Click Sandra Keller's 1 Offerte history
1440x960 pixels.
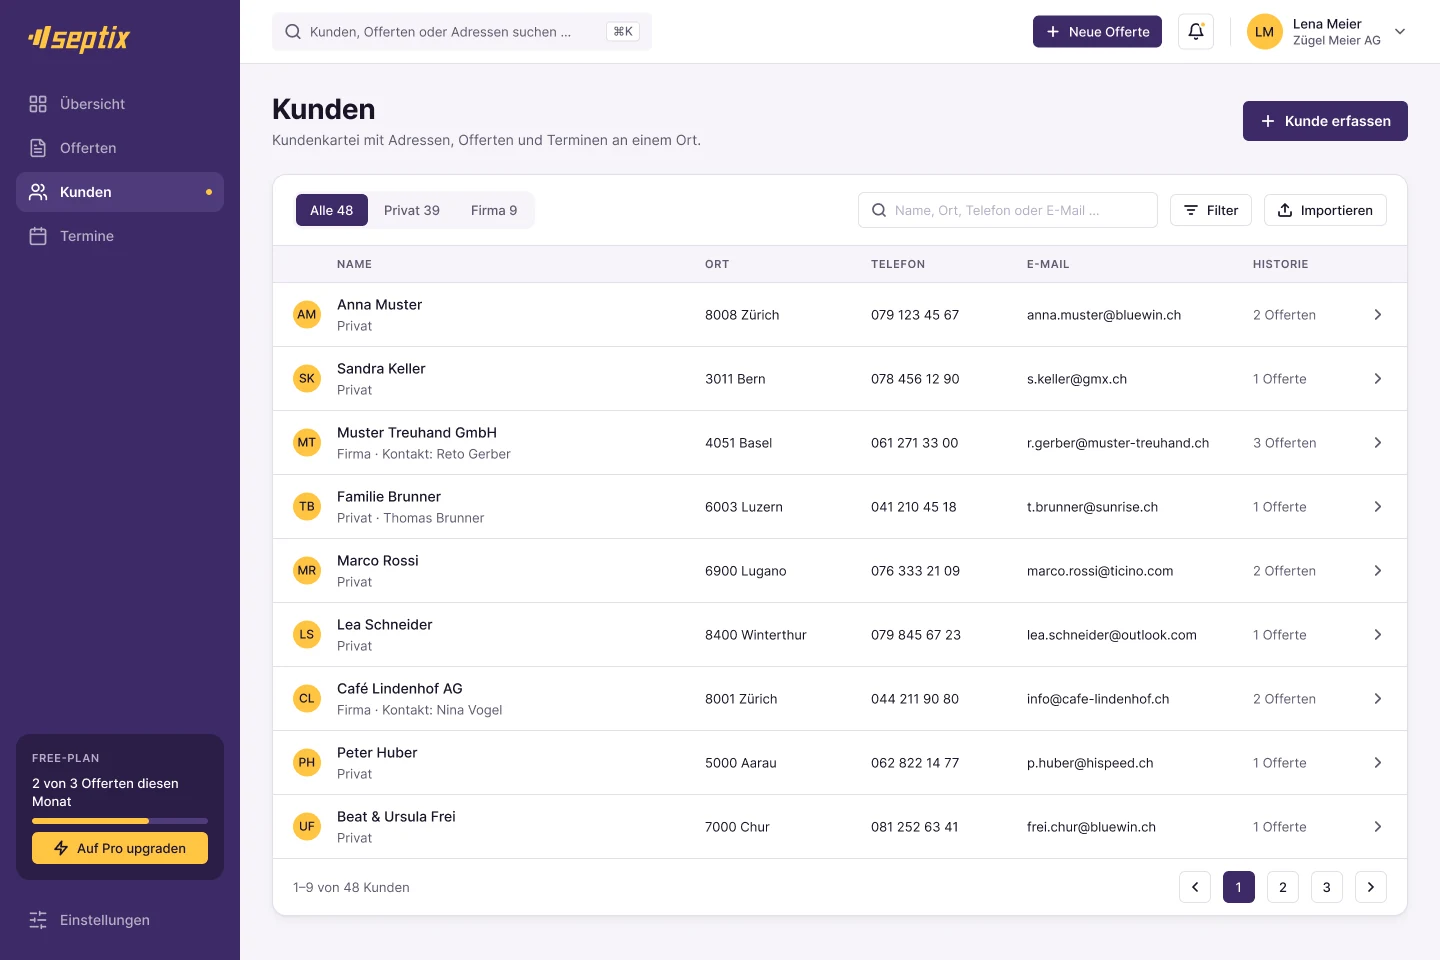pyautogui.click(x=1280, y=379)
